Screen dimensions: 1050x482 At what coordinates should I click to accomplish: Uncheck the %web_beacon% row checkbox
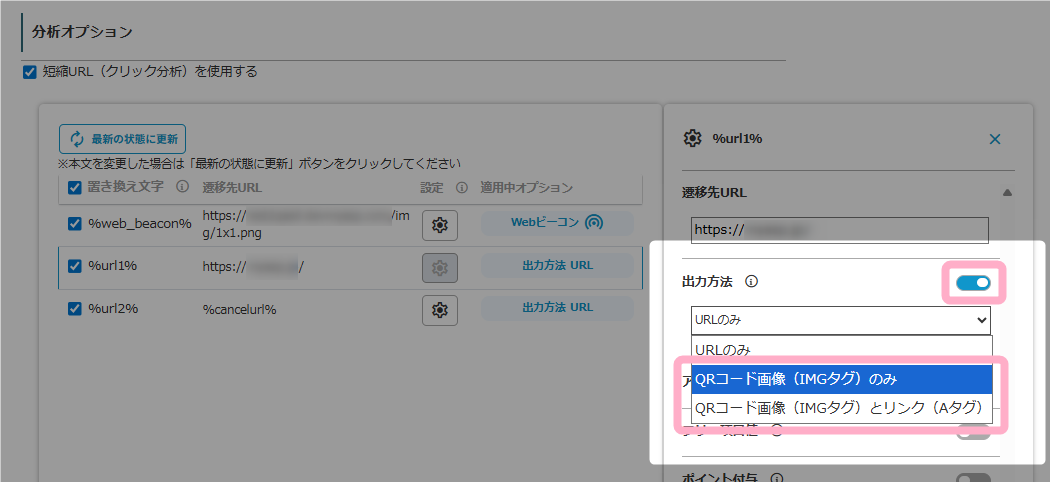75,224
